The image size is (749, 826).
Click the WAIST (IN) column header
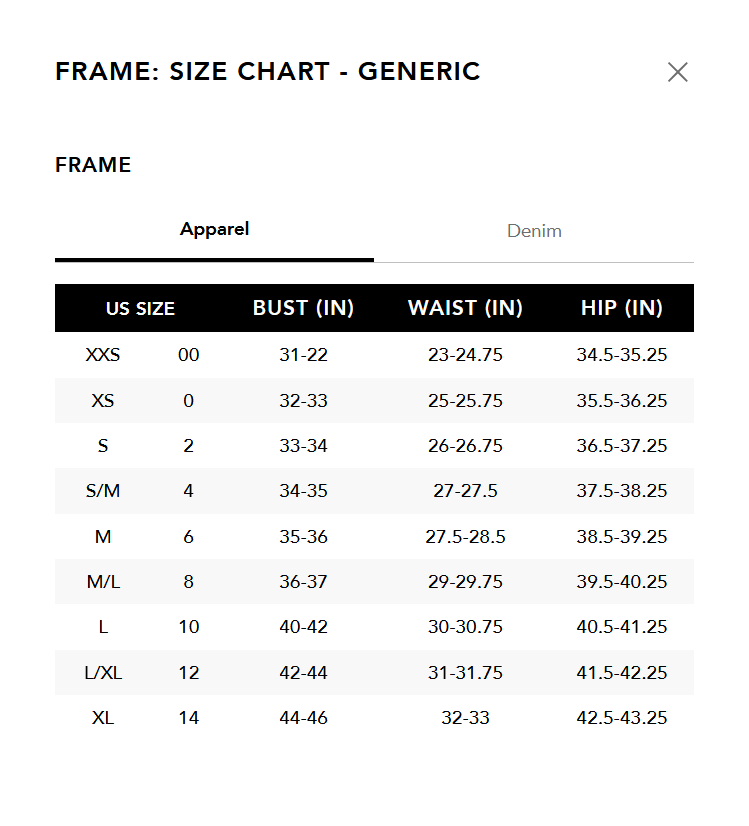pyautogui.click(x=465, y=308)
